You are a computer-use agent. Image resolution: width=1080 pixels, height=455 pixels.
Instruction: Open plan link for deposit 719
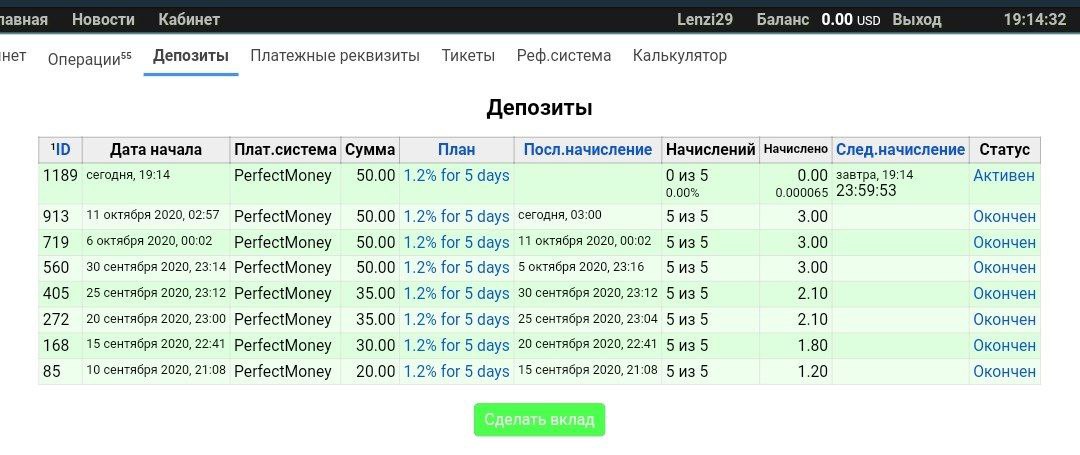click(x=456, y=242)
